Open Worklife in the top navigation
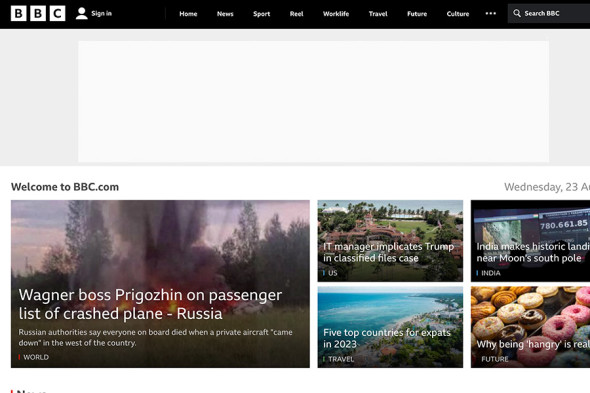Screen dimensions: 590x393 (336, 14)
